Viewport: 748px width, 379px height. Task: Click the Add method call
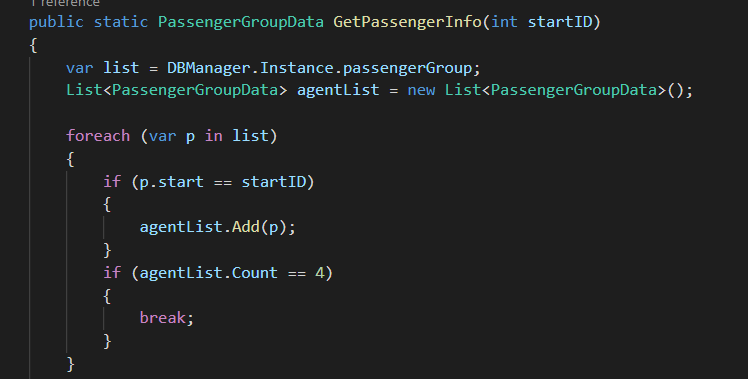(x=246, y=227)
